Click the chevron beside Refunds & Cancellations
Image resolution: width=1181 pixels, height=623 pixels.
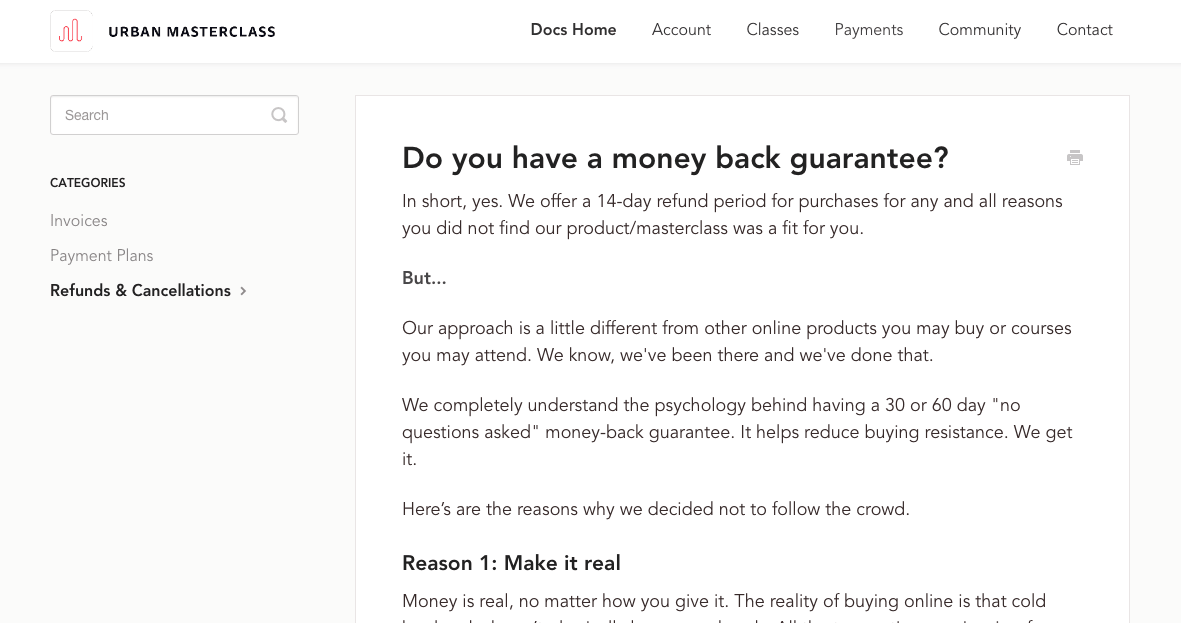point(244,291)
